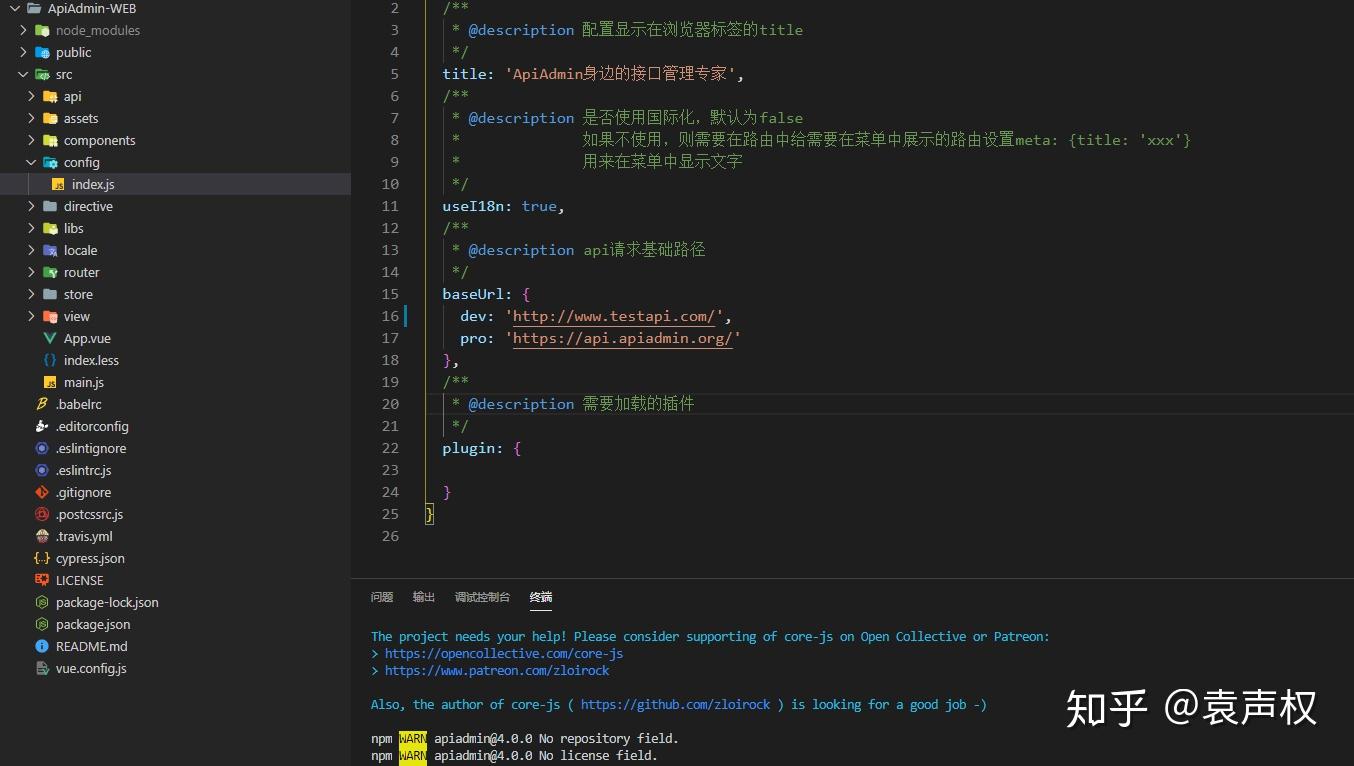Click the .travis.yml Travis CI file
1354x766 pixels.
coord(85,536)
